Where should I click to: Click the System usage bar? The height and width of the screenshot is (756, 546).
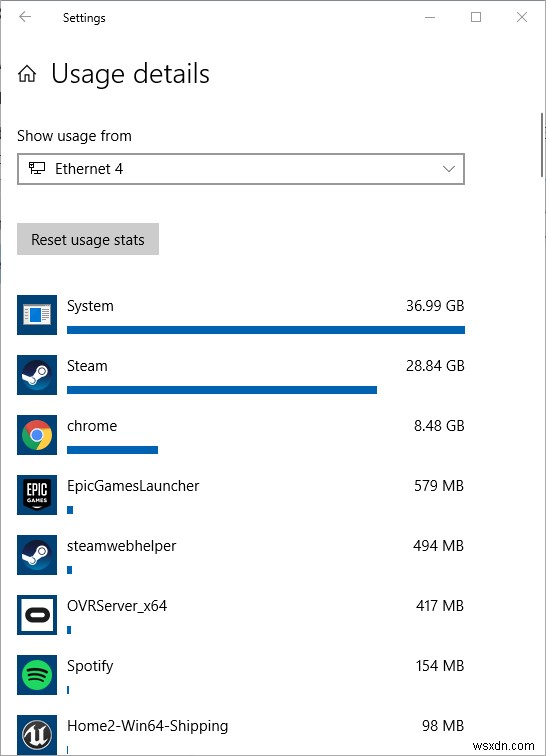coord(266,330)
